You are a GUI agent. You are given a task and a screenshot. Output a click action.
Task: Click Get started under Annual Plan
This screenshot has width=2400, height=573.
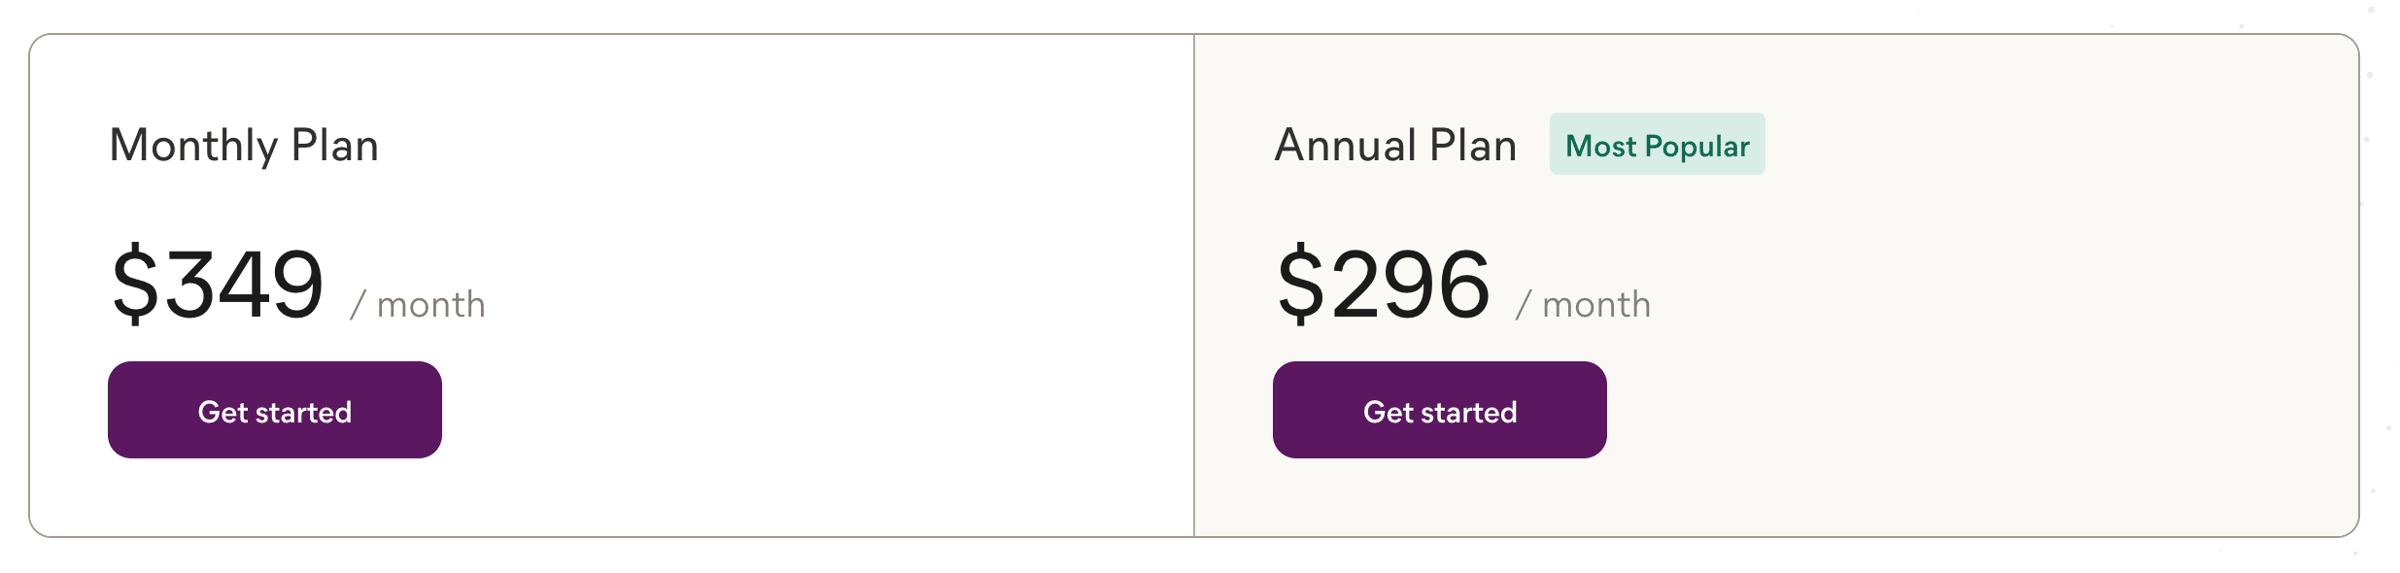coord(1439,410)
